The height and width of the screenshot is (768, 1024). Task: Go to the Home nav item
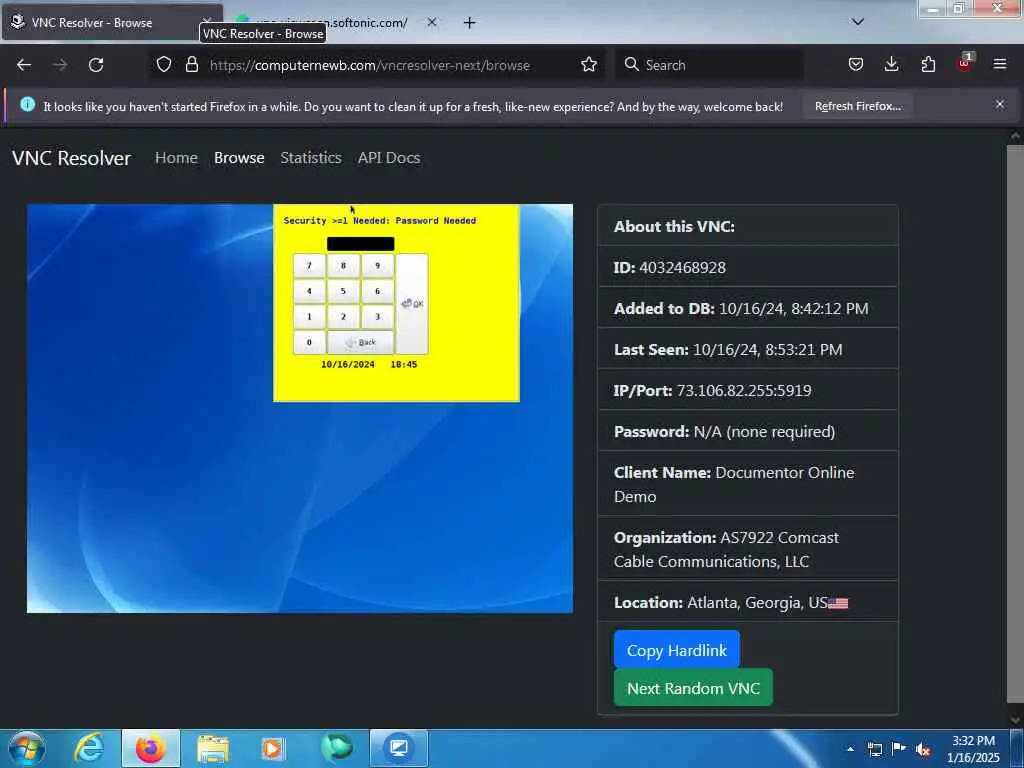pyautogui.click(x=176, y=158)
